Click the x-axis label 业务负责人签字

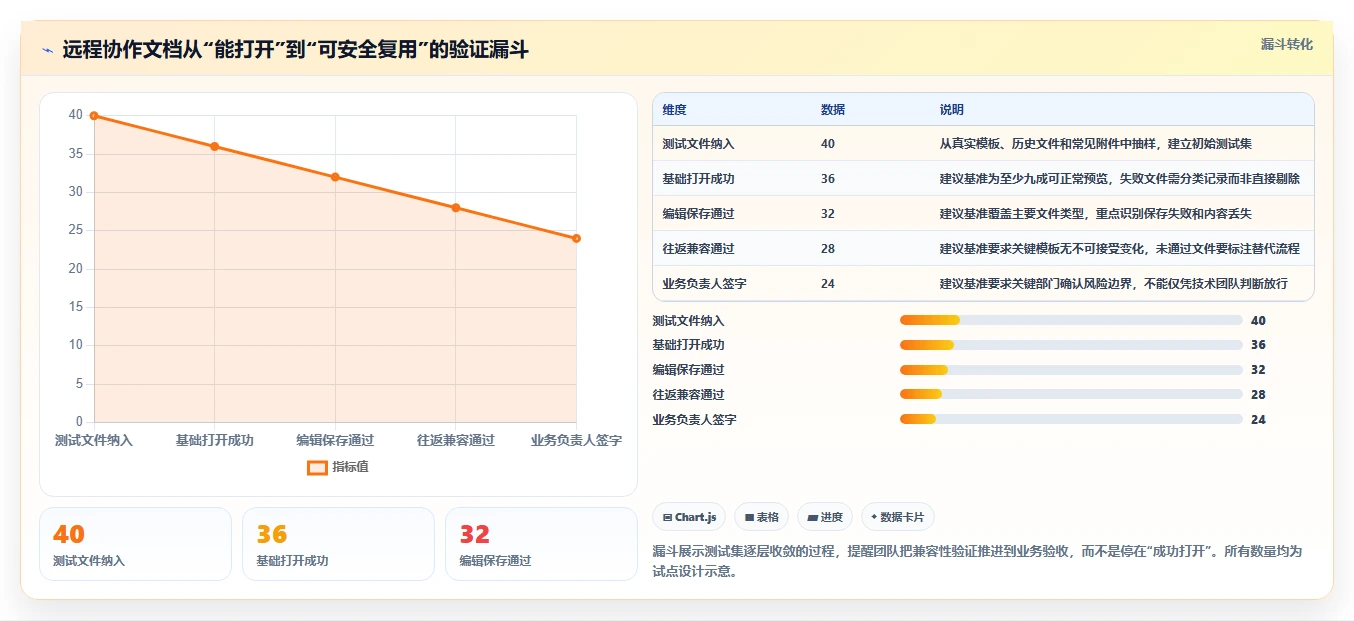click(x=576, y=440)
